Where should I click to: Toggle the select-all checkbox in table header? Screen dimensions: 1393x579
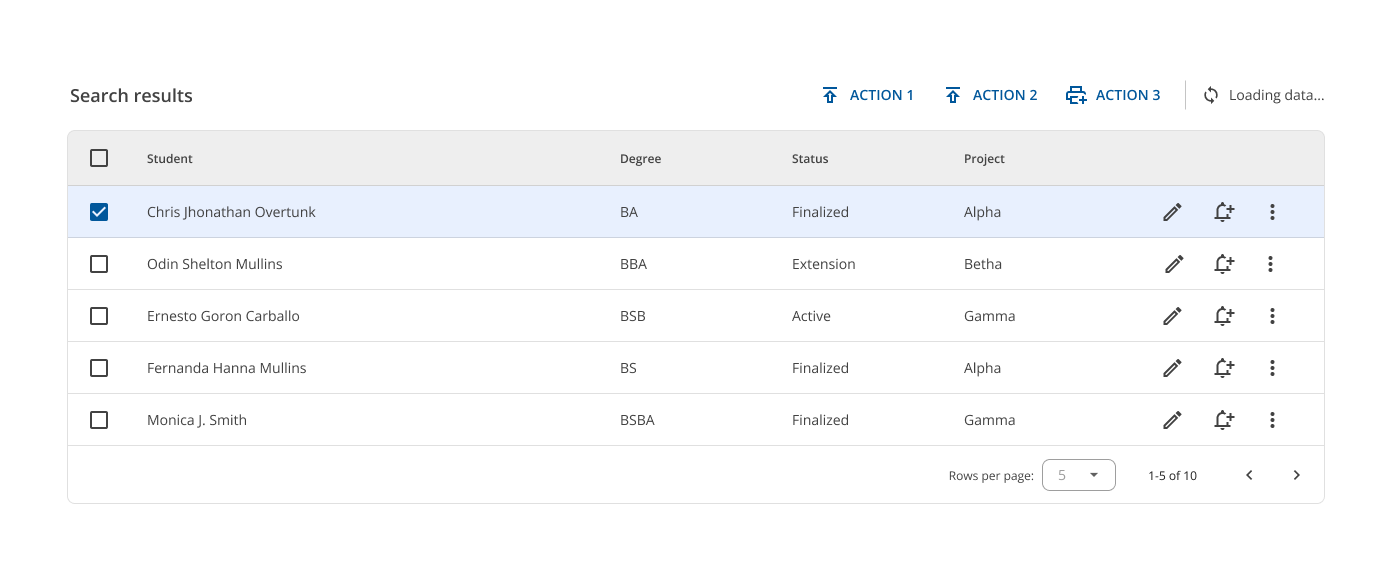pyautogui.click(x=99, y=158)
